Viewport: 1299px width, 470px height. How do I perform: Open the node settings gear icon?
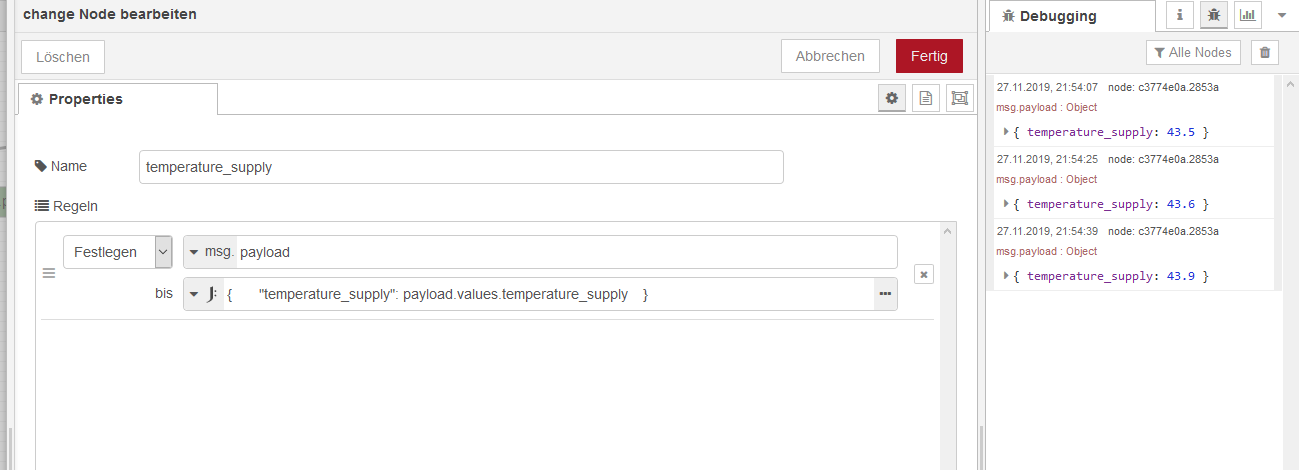[x=892, y=98]
